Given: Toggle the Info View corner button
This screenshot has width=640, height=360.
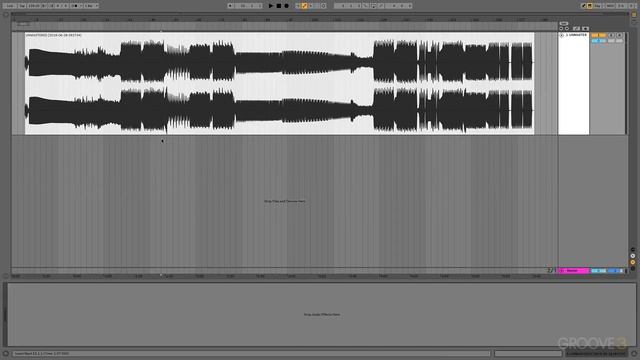Looking at the screenshot, I should pos(6,353).
